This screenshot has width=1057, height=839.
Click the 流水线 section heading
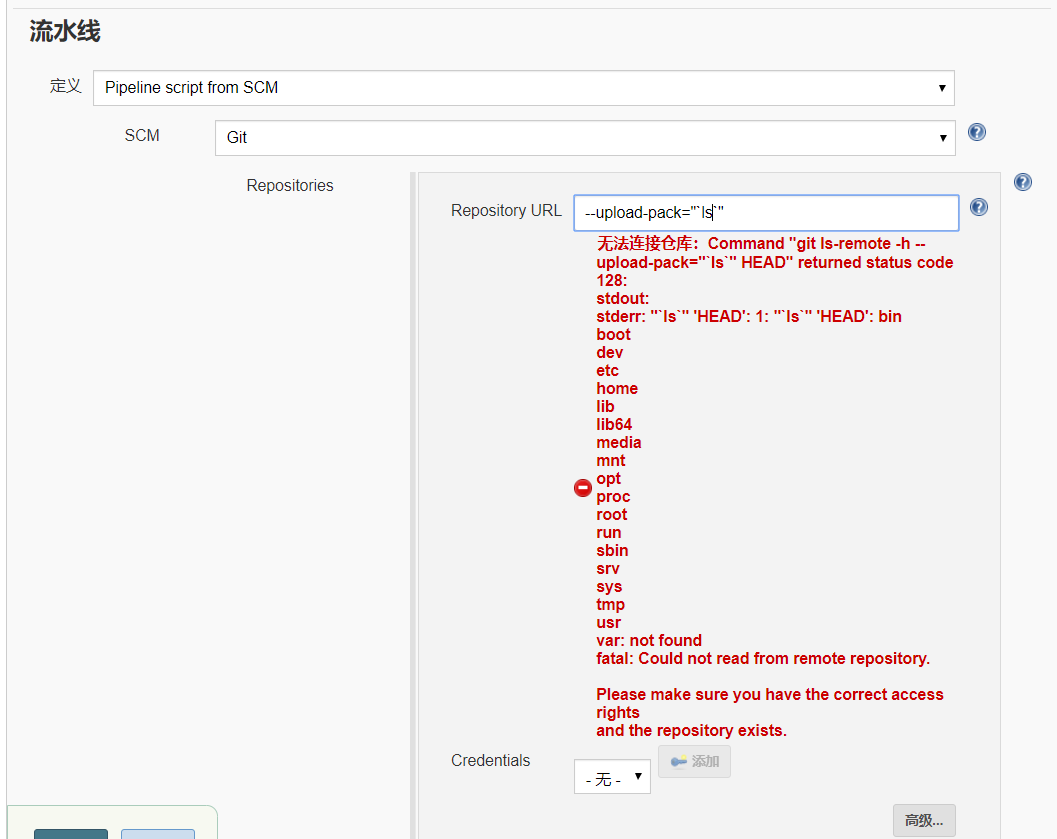pyautogui.click(x=65, y=32)
